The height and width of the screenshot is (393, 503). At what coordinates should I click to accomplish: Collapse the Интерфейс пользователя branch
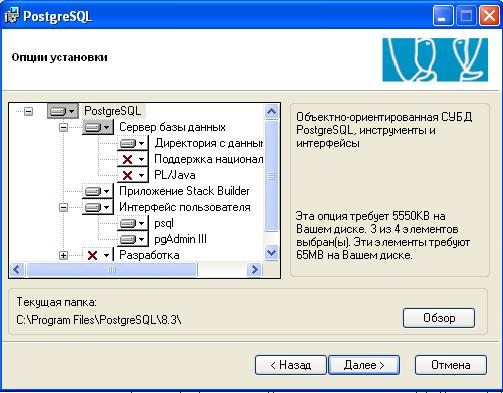(63, 207)
